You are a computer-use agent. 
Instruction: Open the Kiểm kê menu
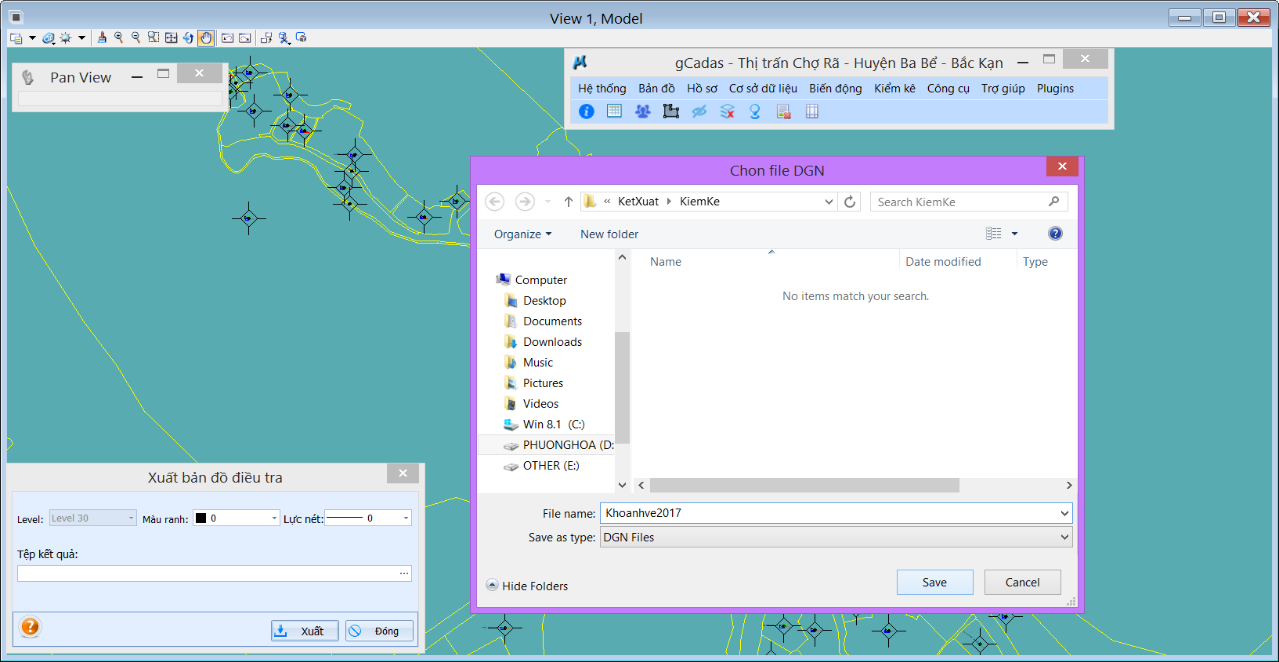pyautogui.click(x=894, y=88)
